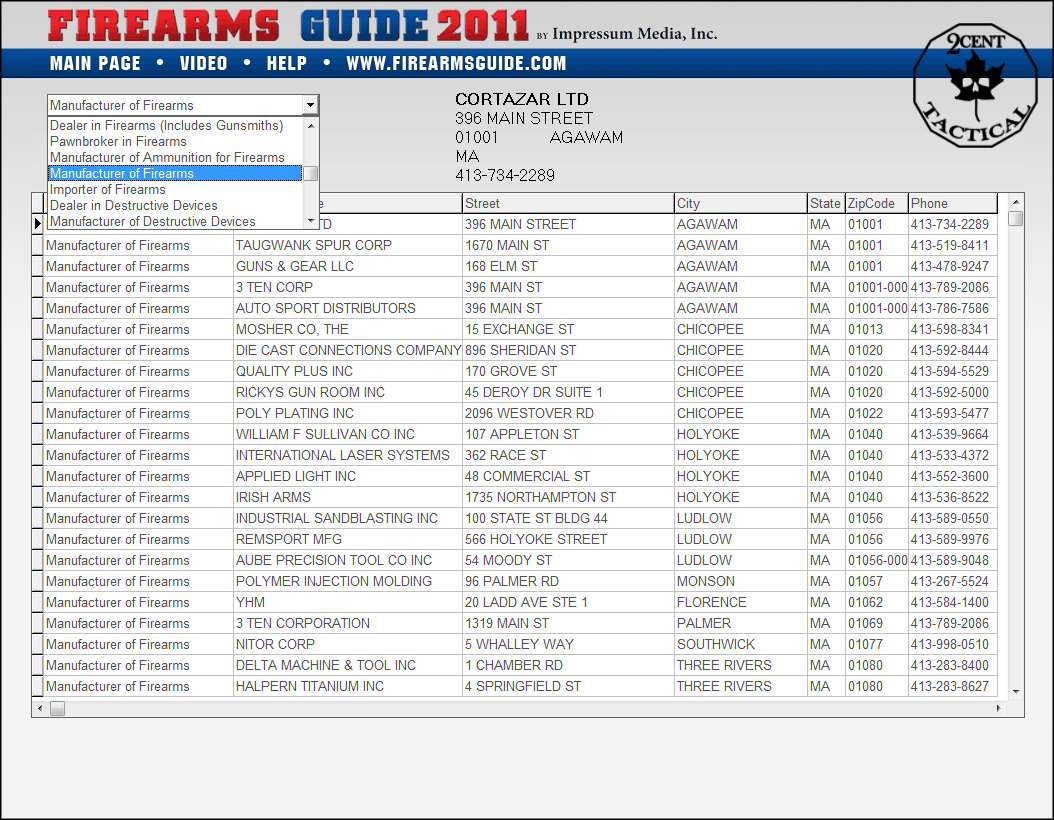Sort by the Phone column header

pyautogui.click(x=952, y=203)
